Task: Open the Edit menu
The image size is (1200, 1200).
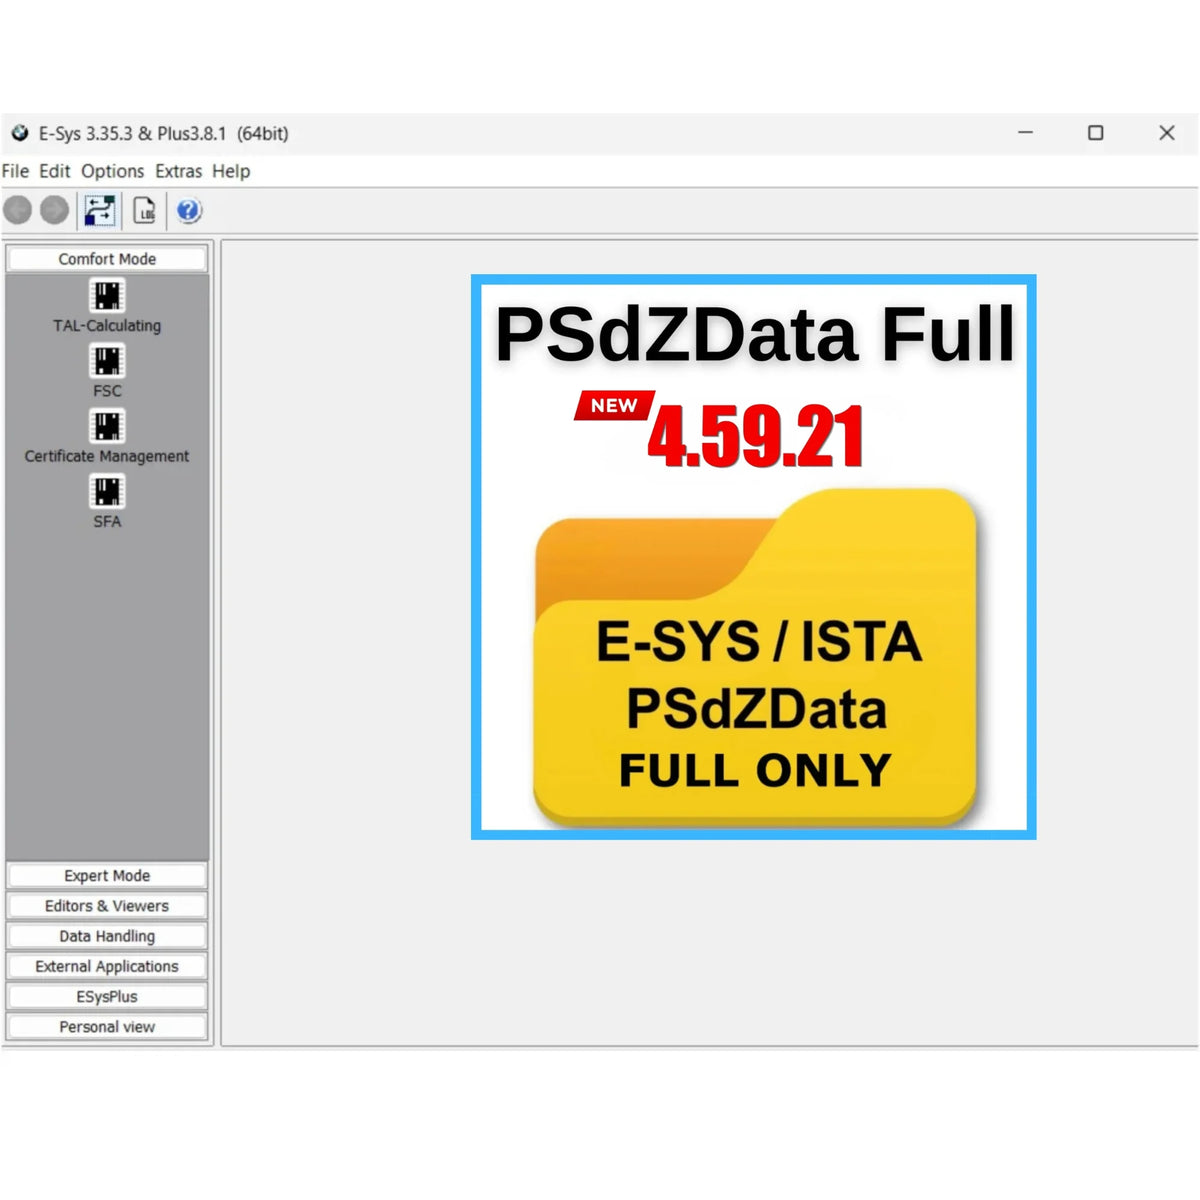Action: click(54, 171)
